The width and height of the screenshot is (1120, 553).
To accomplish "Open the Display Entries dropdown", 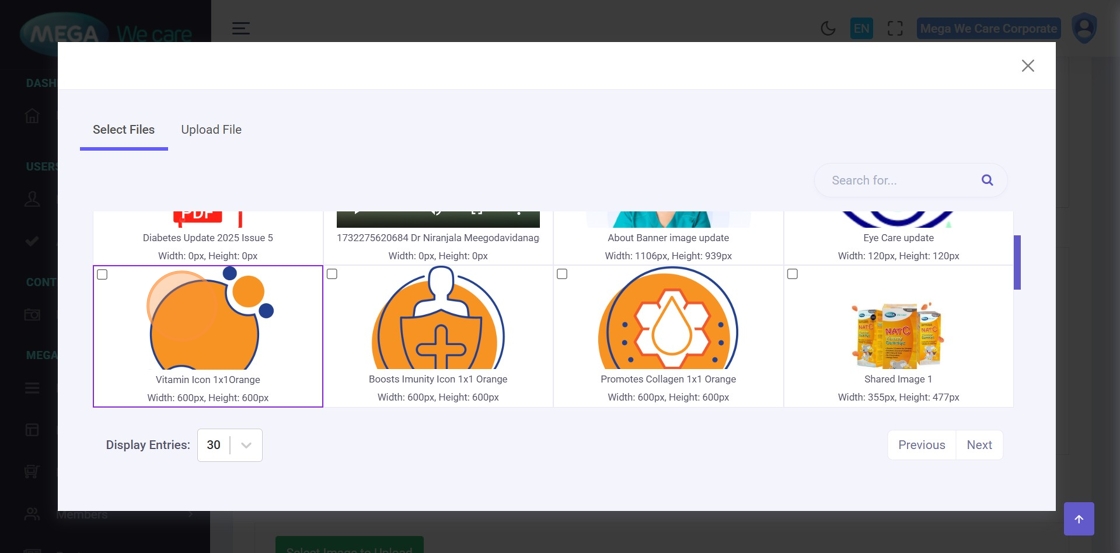I will 230,445.
